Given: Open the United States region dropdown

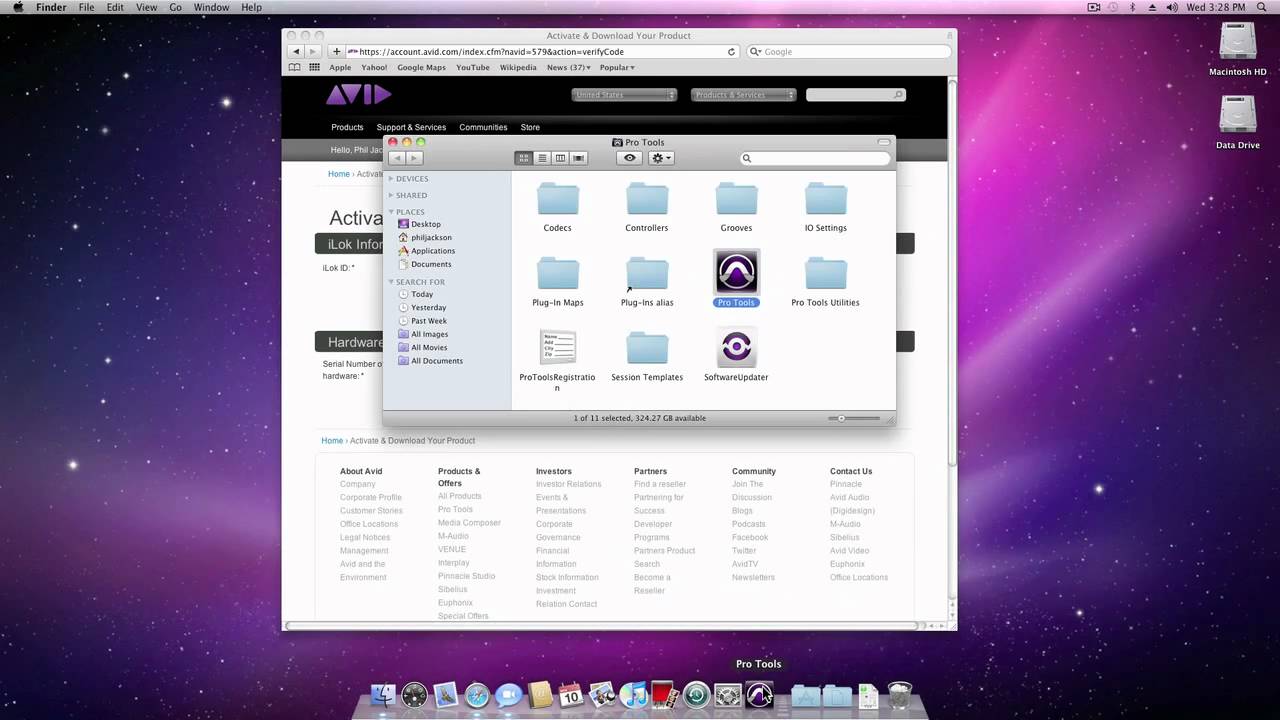Looking at the screenshot, I should [624, 95].
